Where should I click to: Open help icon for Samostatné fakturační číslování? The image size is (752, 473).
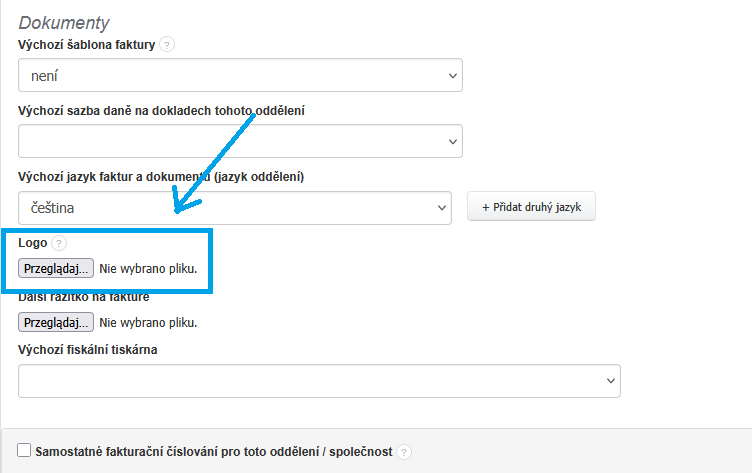coord(404,452)
